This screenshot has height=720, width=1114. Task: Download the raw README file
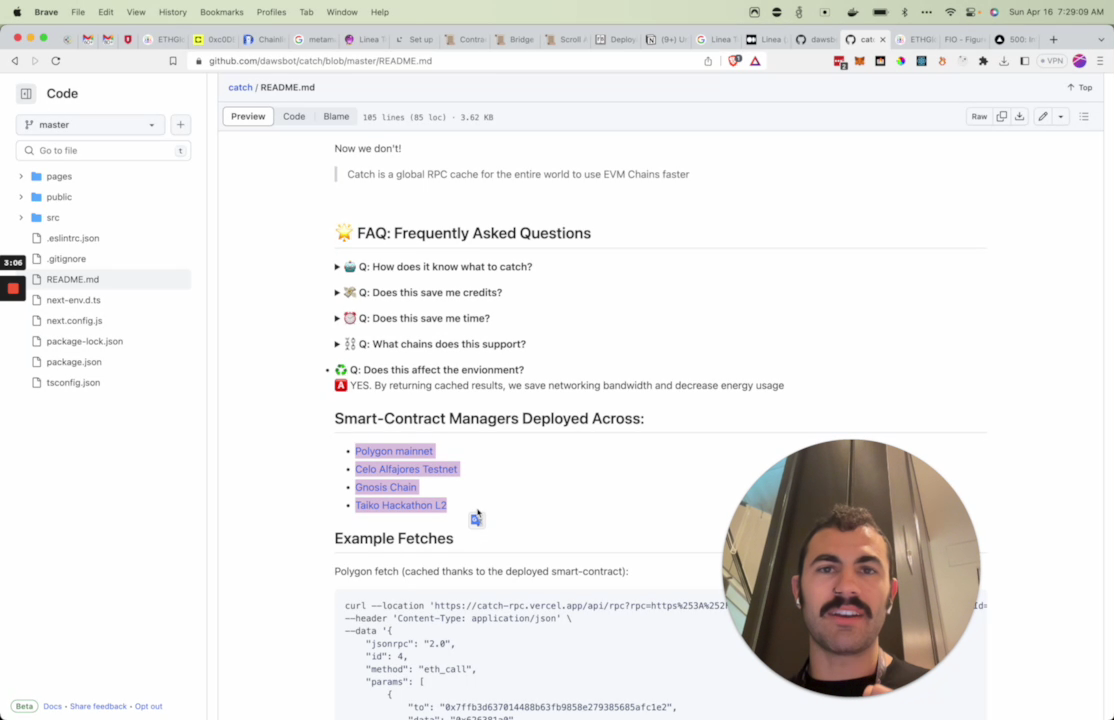pyautogui.click(x=1020, y=117)
